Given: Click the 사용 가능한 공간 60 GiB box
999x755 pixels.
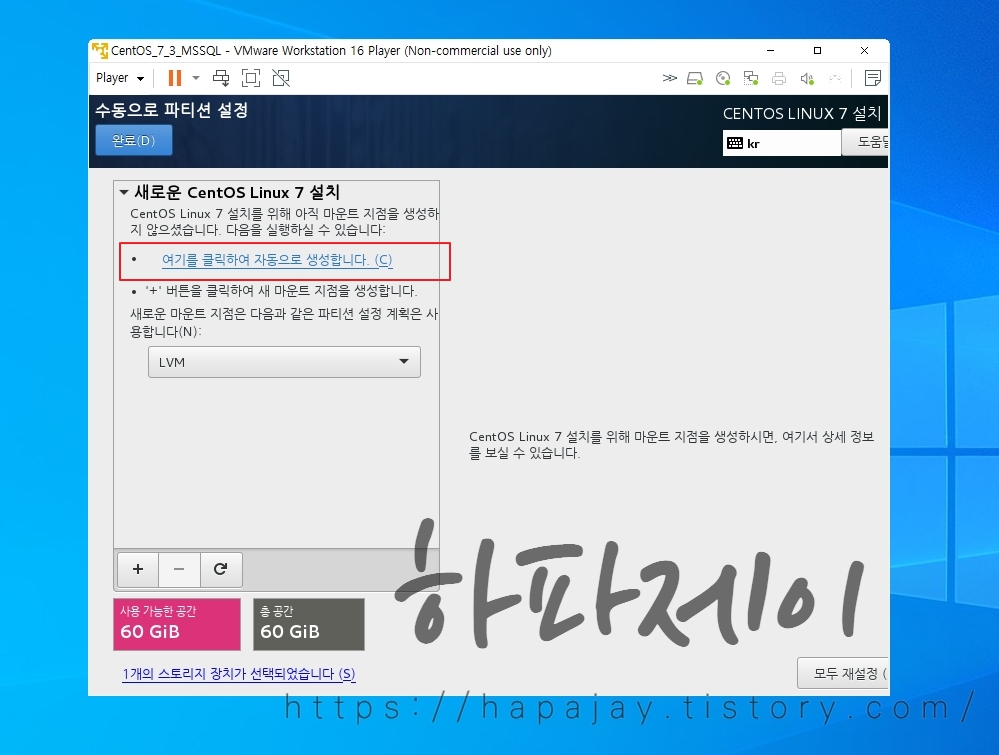Looking at the screenshot, I should 177,624.
